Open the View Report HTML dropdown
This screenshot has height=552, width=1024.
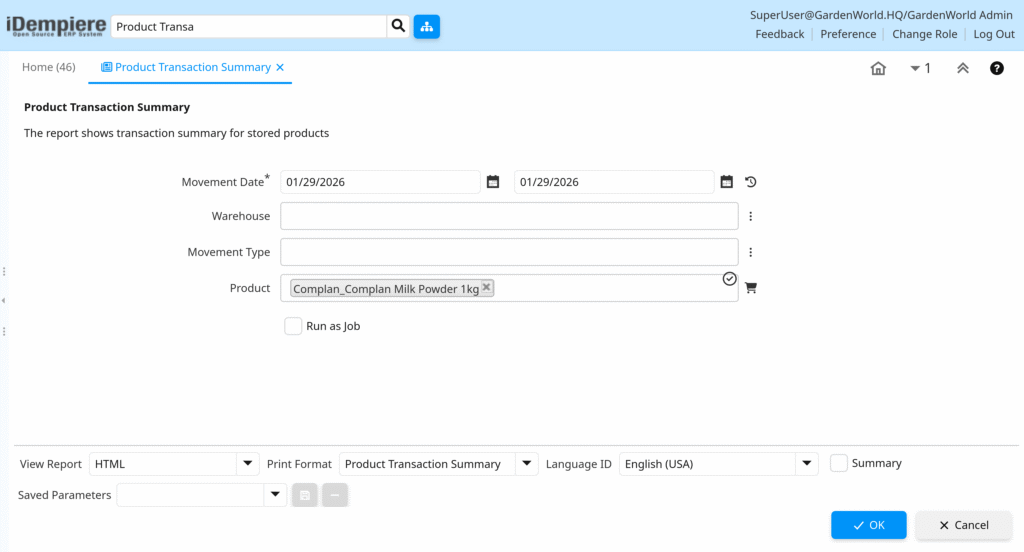pos(248,464)
